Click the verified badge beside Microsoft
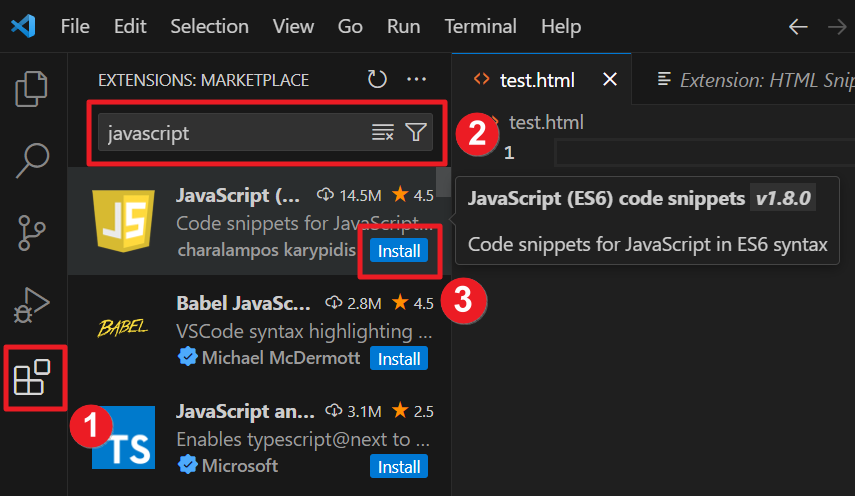Viewport: 855px width, 496px height. pos(188,465)
